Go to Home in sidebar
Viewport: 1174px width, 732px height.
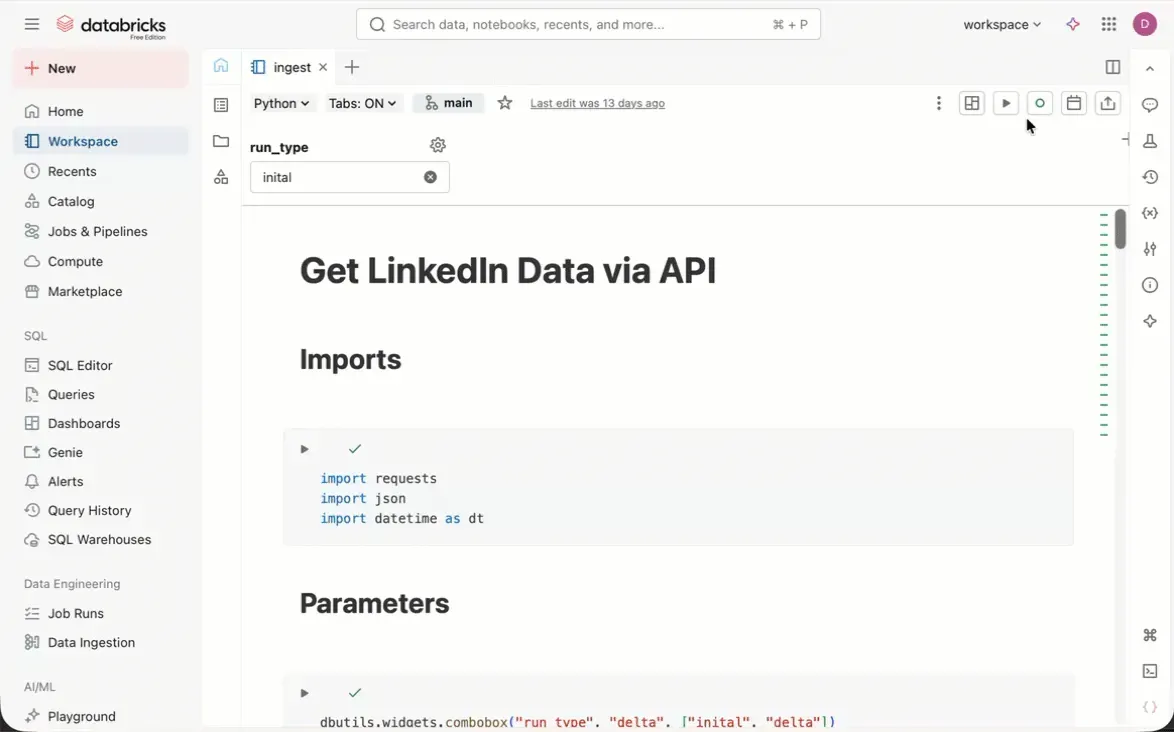pyautogui.click(x=101, y=112)
